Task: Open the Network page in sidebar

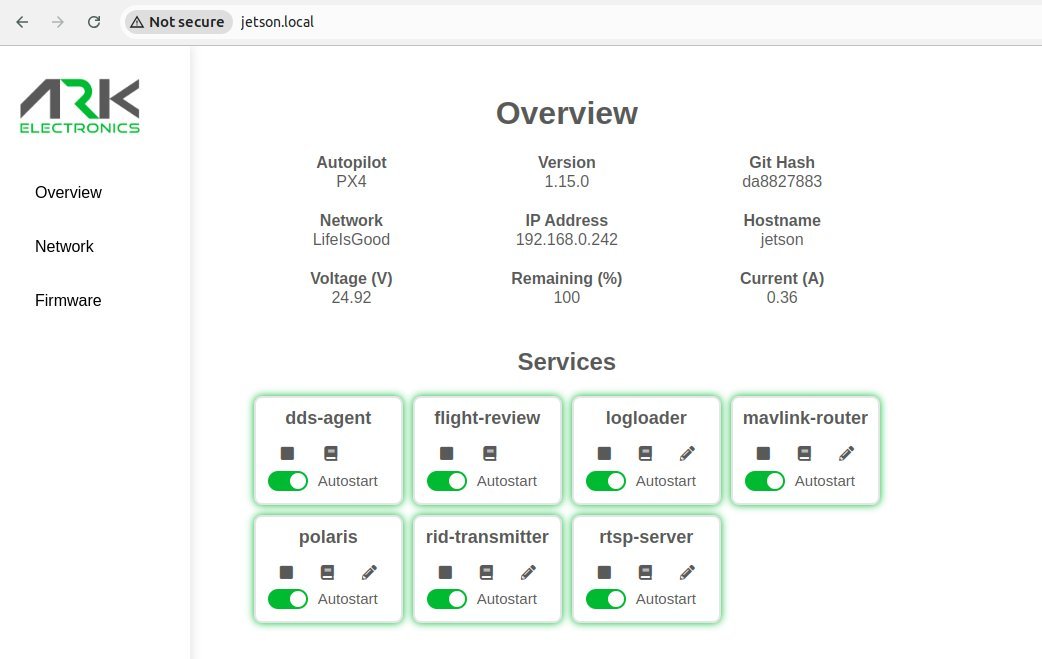Action: [64, 246]
